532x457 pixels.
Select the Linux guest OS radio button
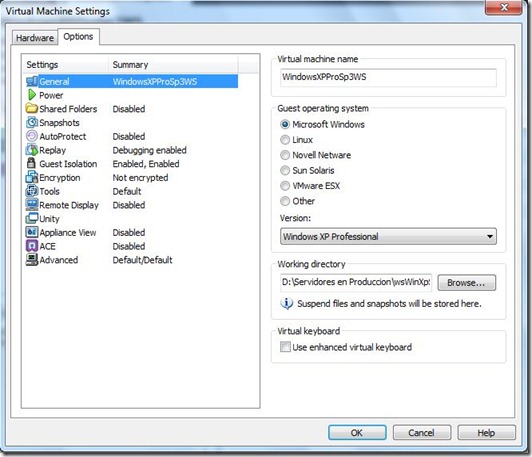tap(285, 140)
